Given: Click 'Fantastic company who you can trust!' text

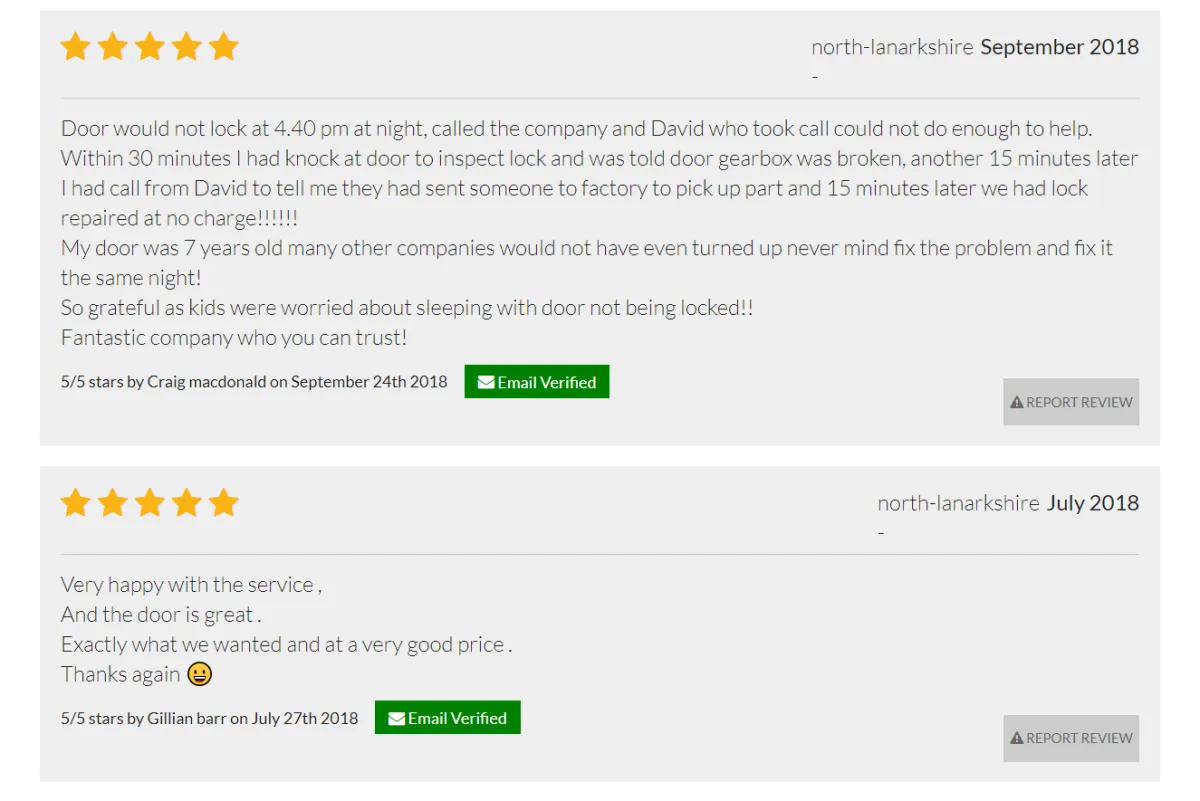Looking at the screenshot, I should 234,338.
